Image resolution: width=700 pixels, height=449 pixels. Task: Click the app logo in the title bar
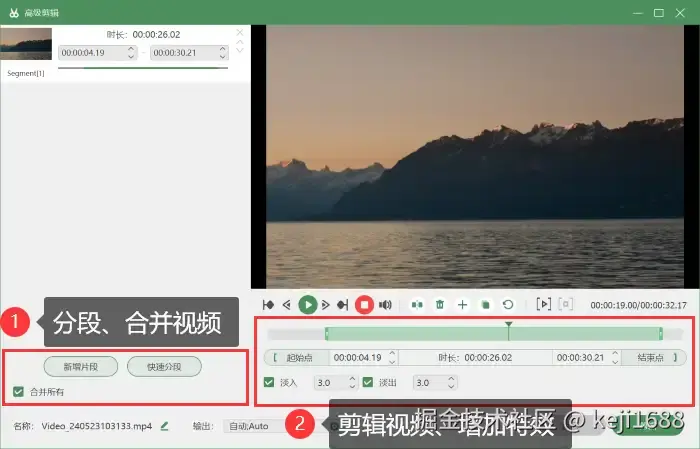[14, 12]
